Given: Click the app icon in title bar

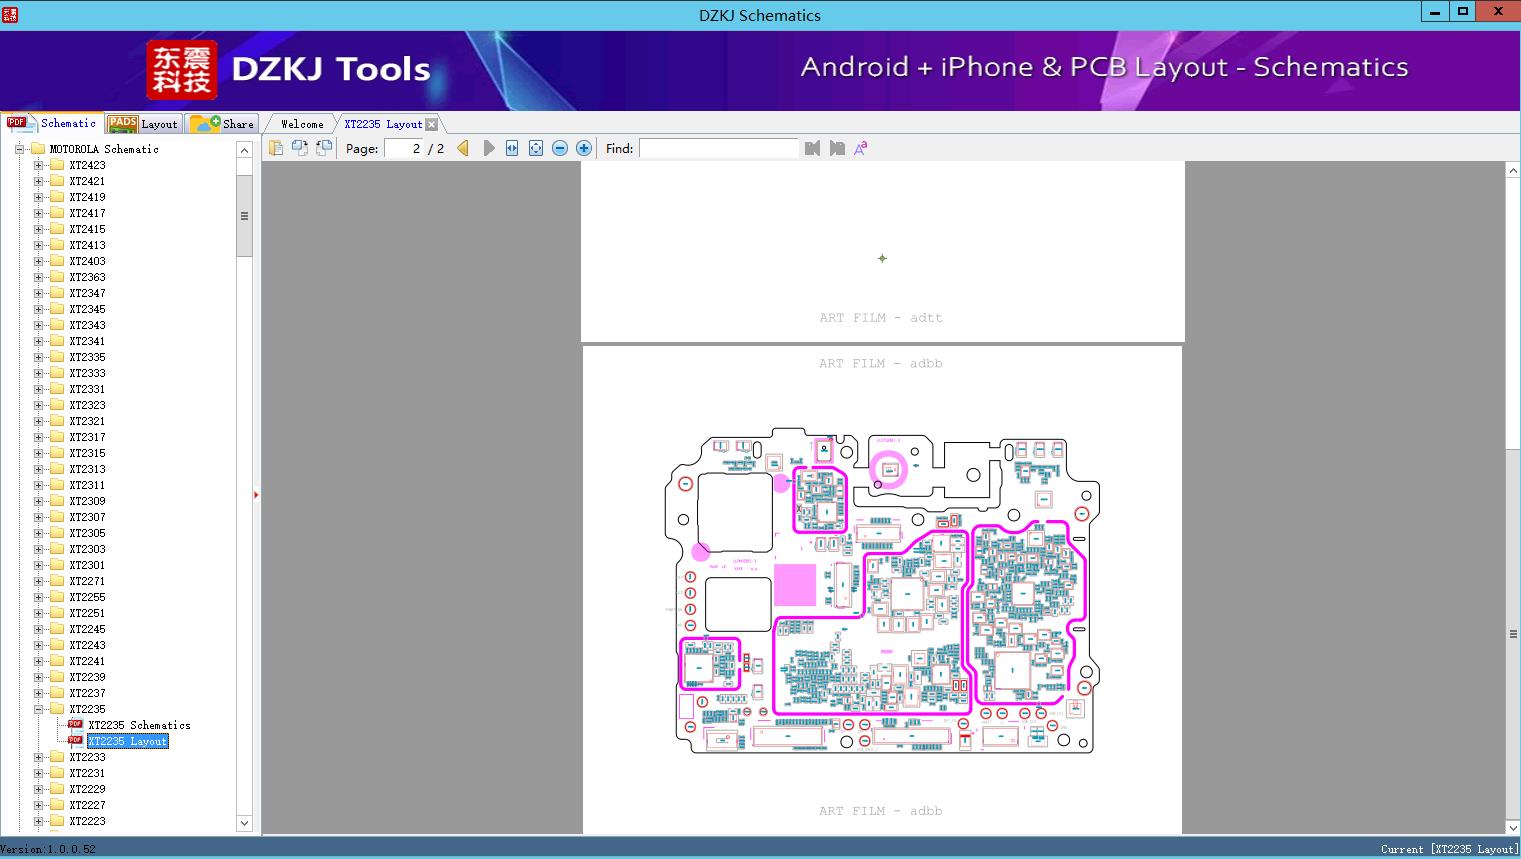Looking at the screenshot, I should (10, 14).
